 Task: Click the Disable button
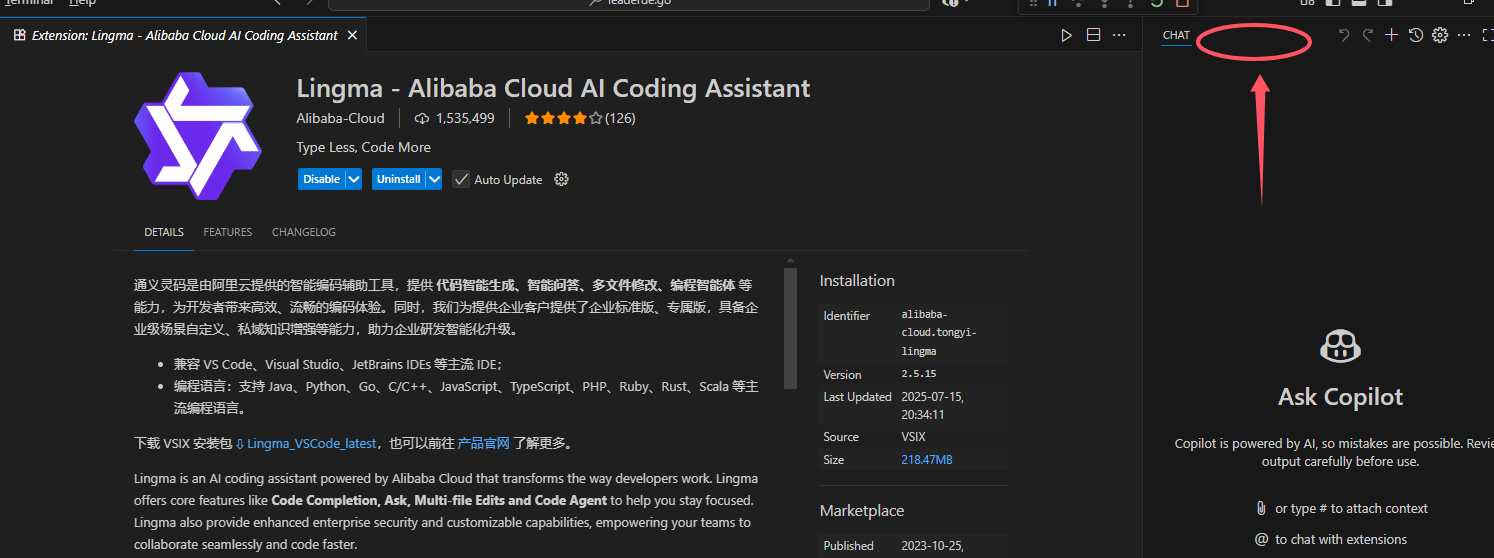pyautogui.click(x=321, y=179)
